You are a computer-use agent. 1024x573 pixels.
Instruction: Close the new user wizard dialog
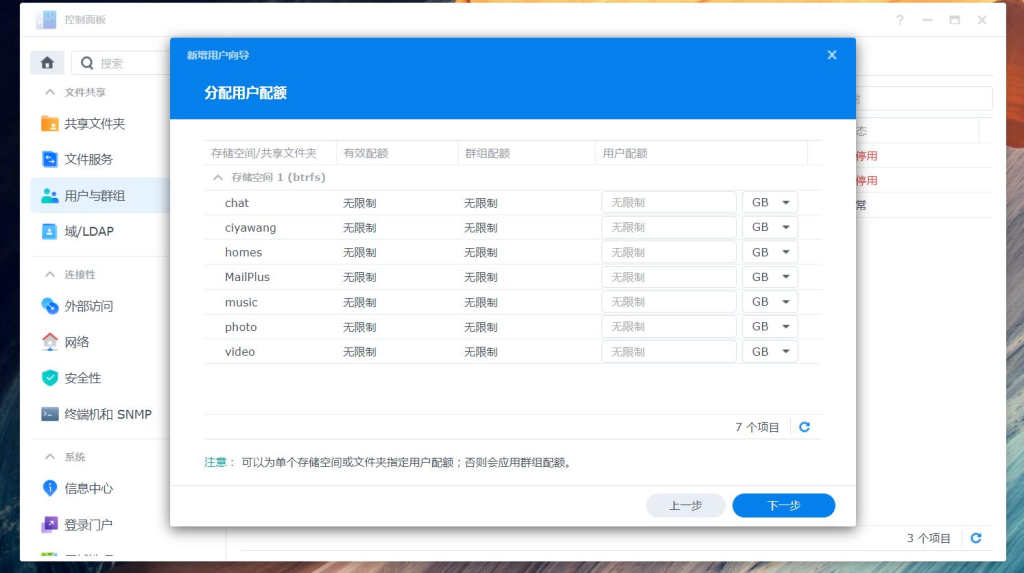832,55
